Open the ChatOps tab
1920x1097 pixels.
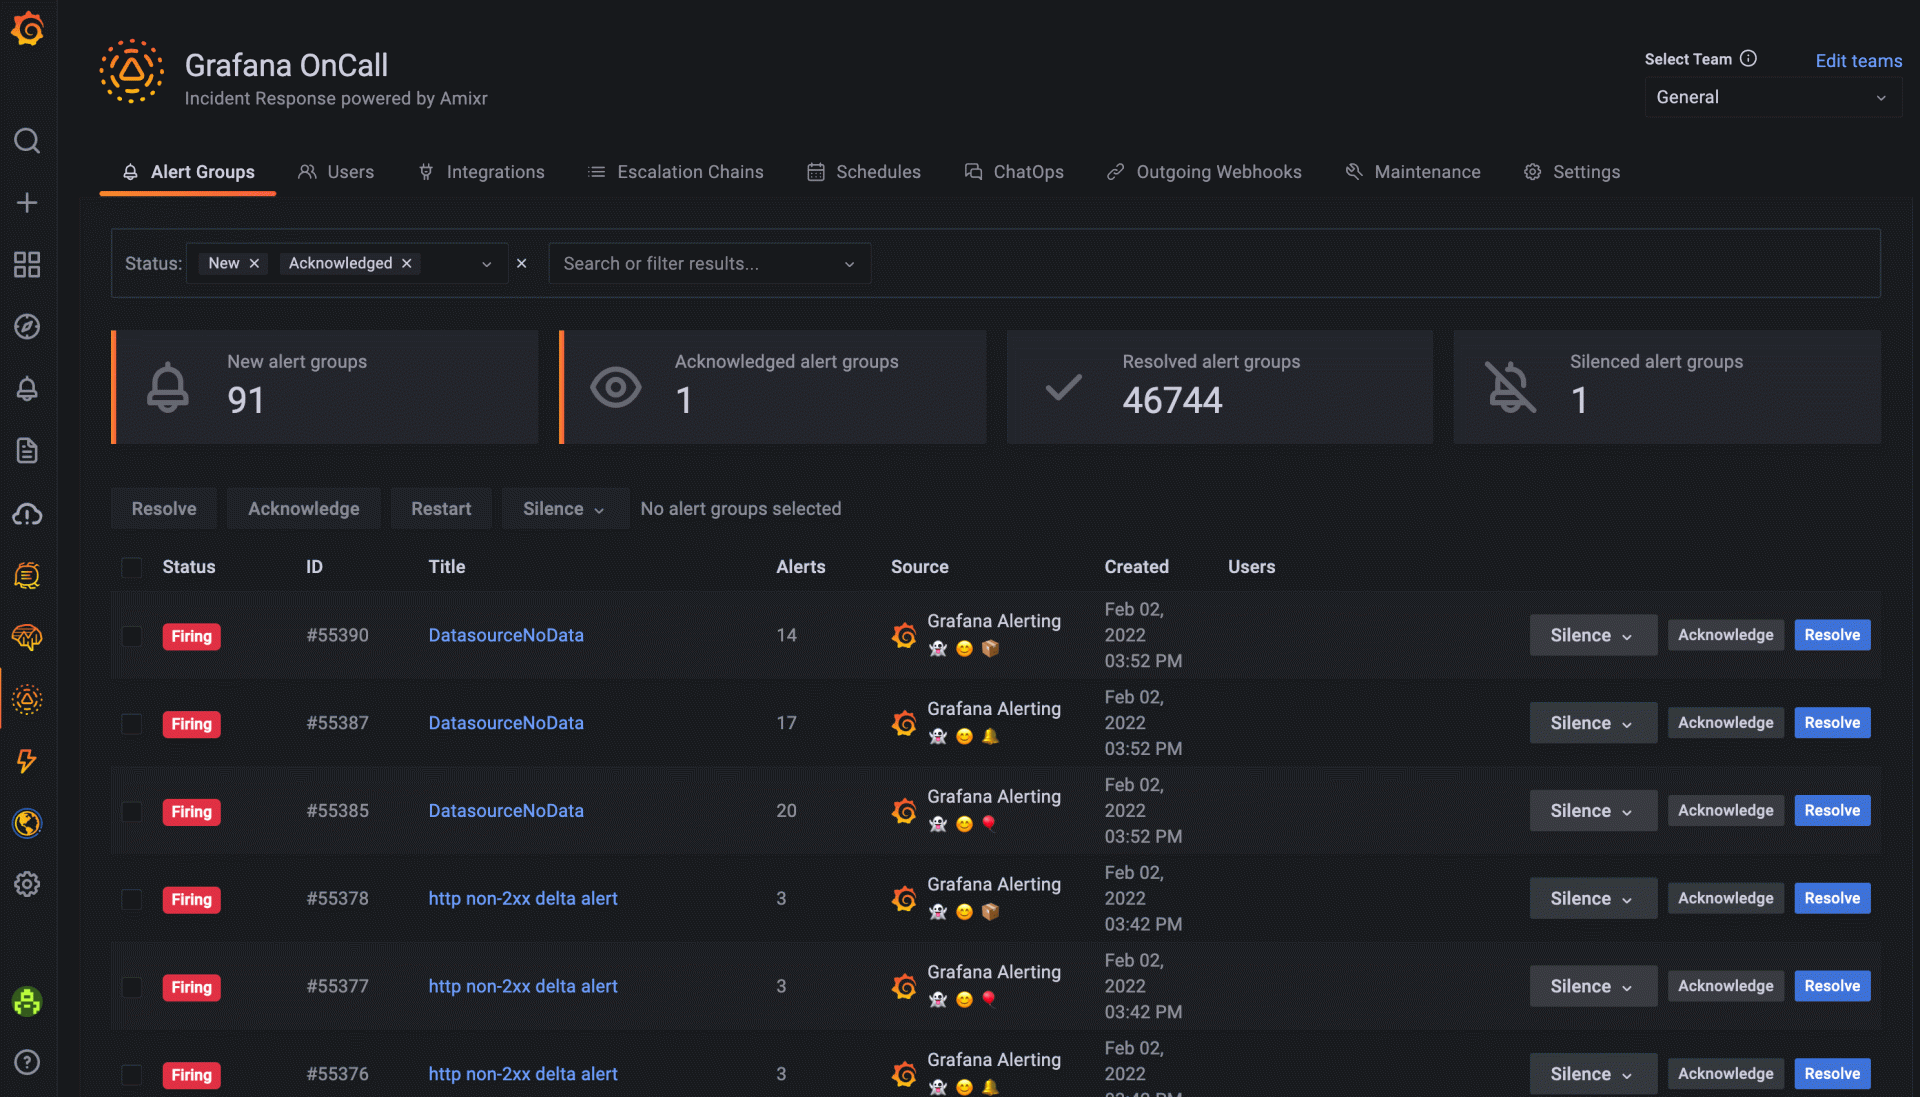[x=1014, y=172]
